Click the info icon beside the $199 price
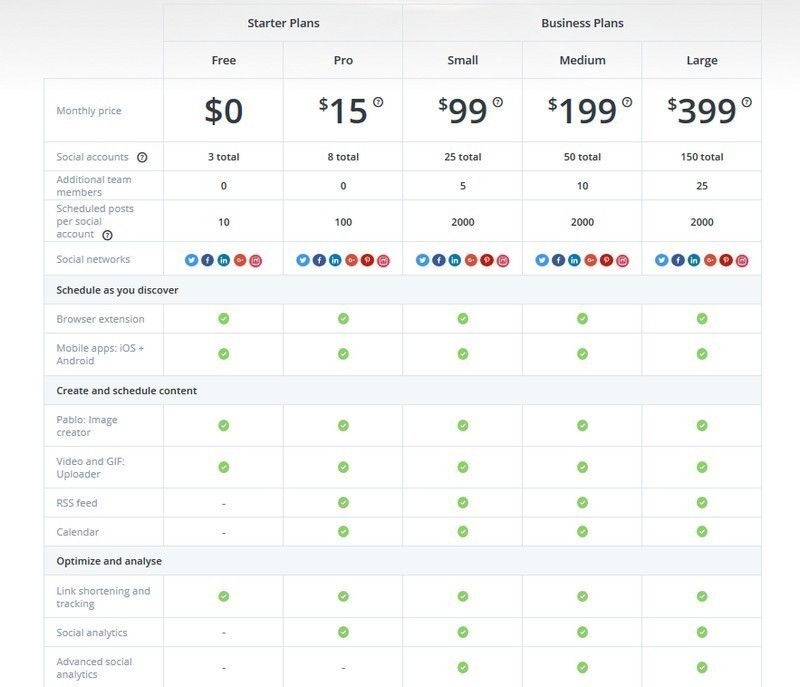 tap(627, 102)
